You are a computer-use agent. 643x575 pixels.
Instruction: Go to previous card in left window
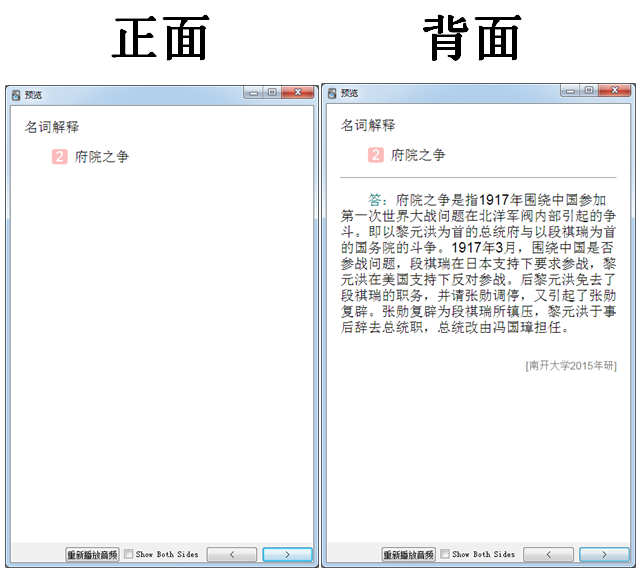[232, 554]
